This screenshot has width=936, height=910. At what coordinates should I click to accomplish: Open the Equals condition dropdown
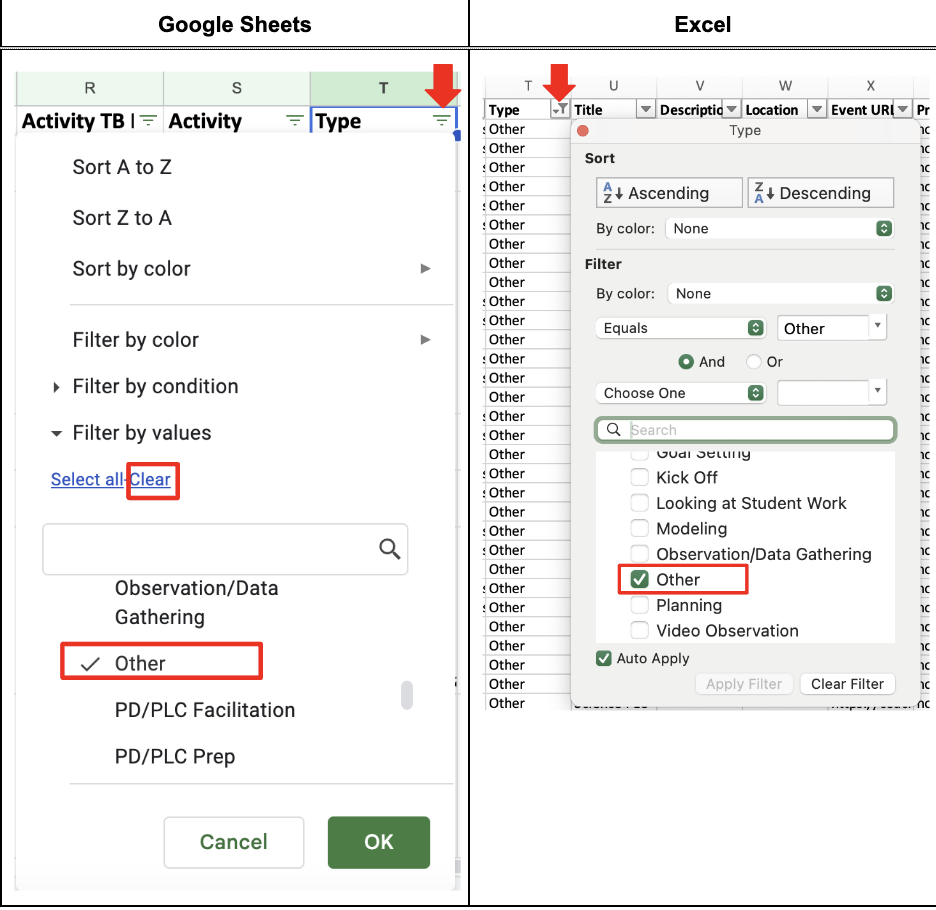[681, 328]
